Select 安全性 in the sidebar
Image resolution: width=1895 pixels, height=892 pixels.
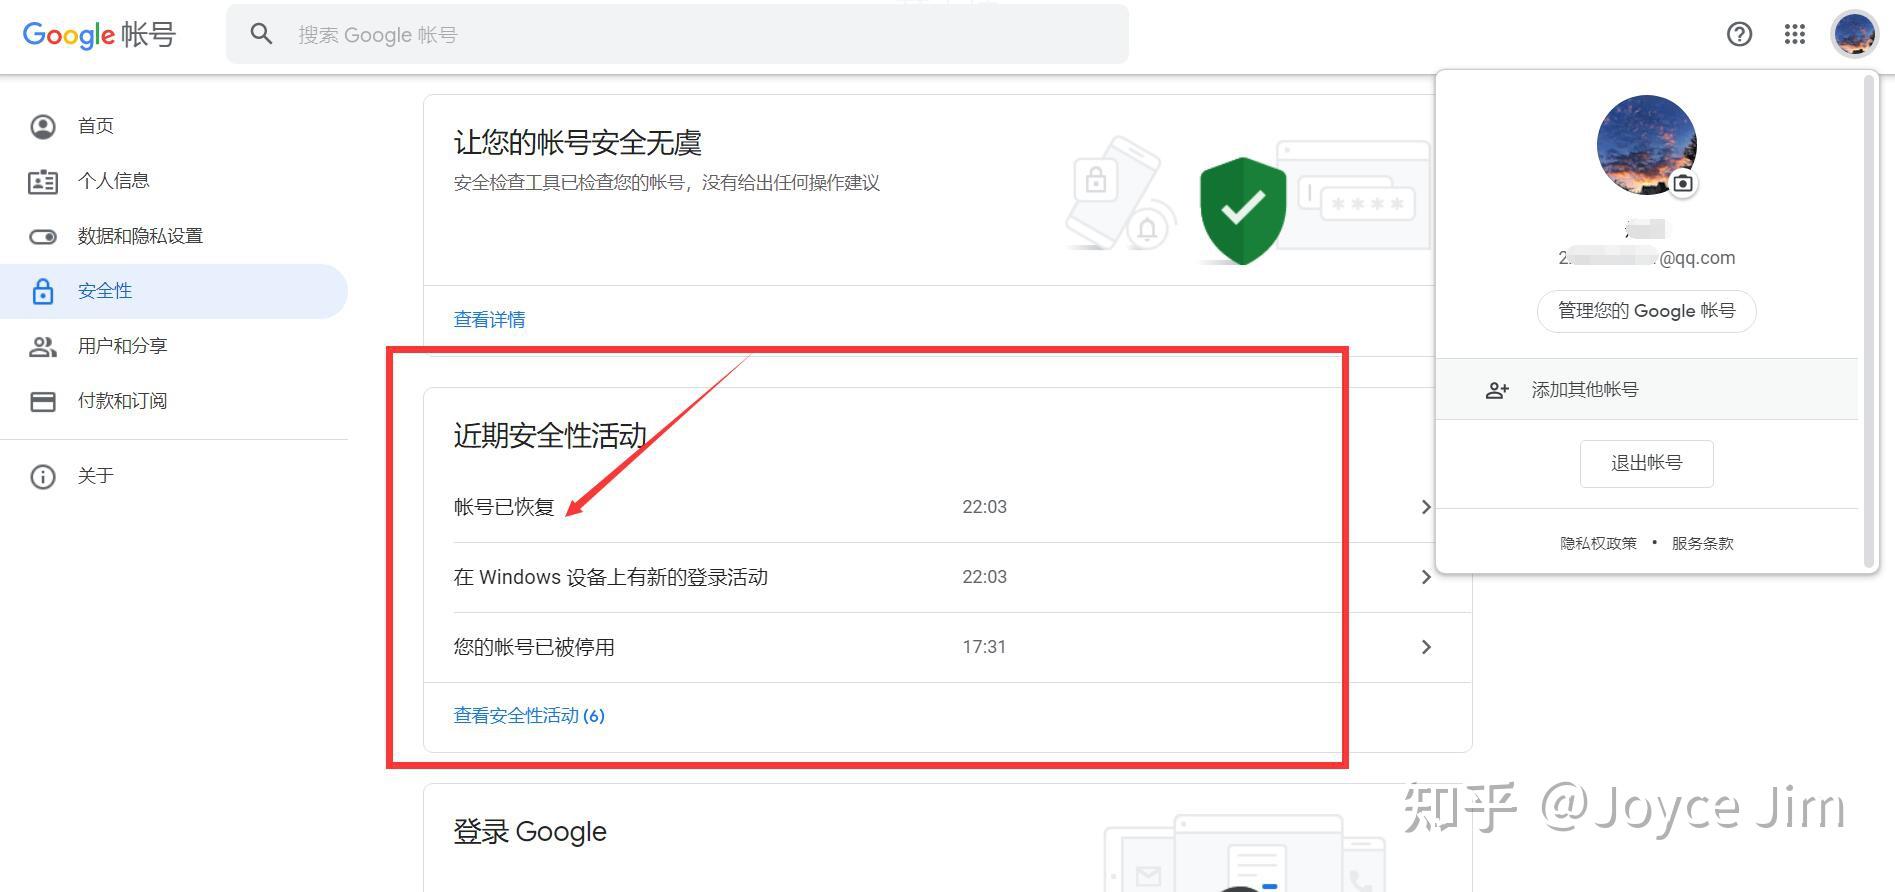(174, 291)
